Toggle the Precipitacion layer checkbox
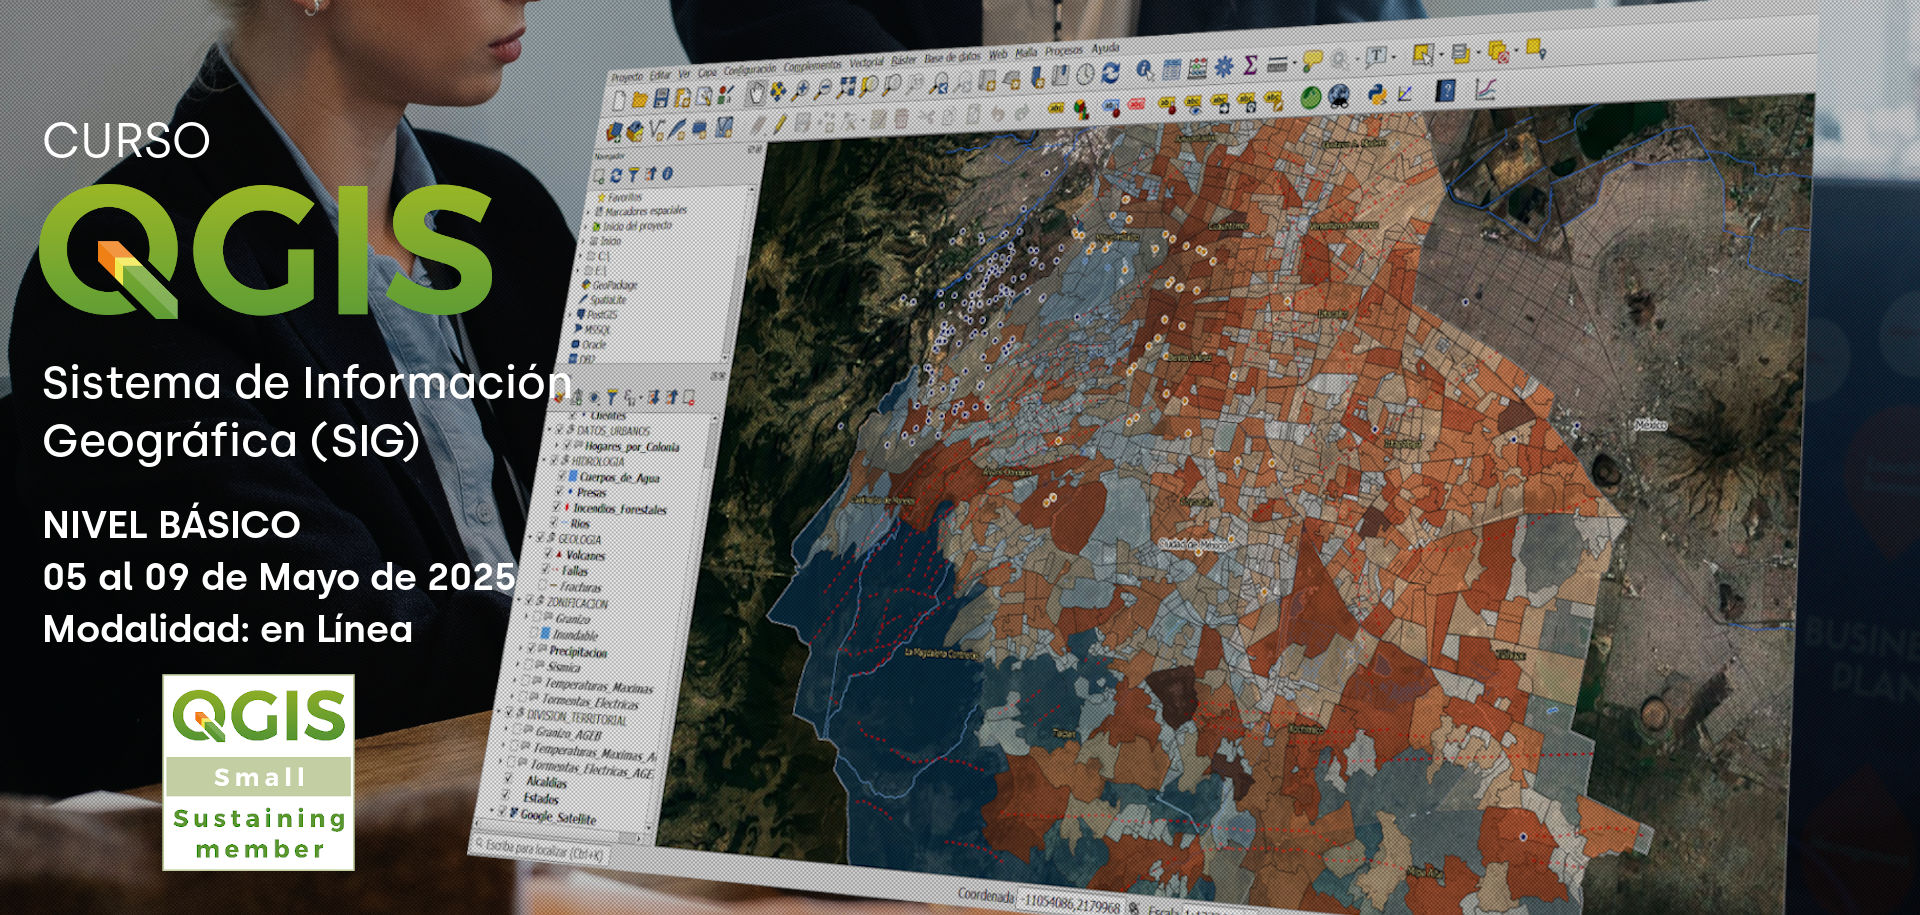 pos(531,648)
